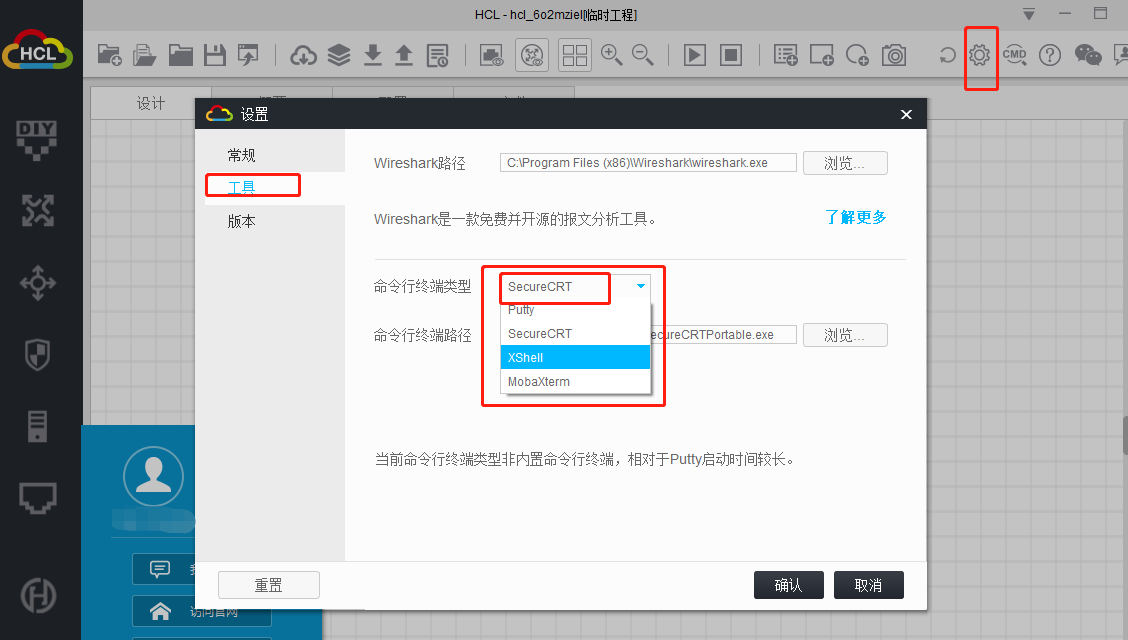Click the stop all devices square icon
The width and height of the screenshot is (1128, 640).
point(731,55)
